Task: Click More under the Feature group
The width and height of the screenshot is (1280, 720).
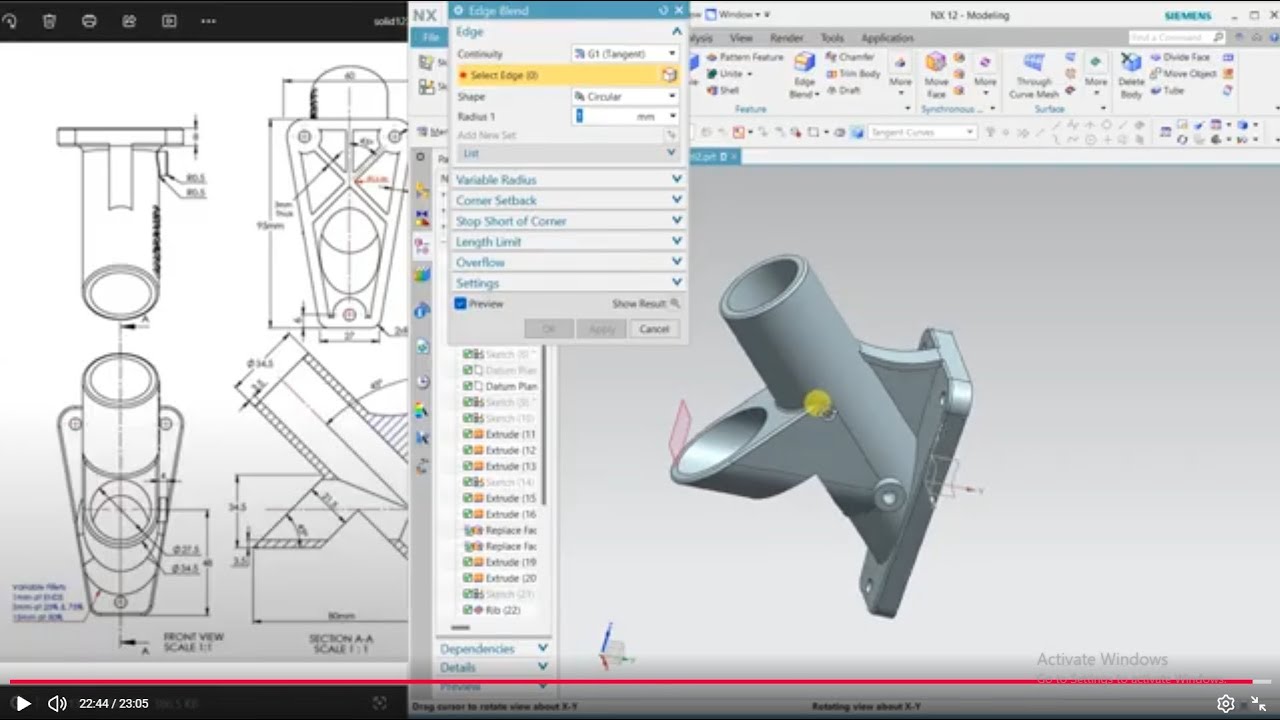Action: 900,76
